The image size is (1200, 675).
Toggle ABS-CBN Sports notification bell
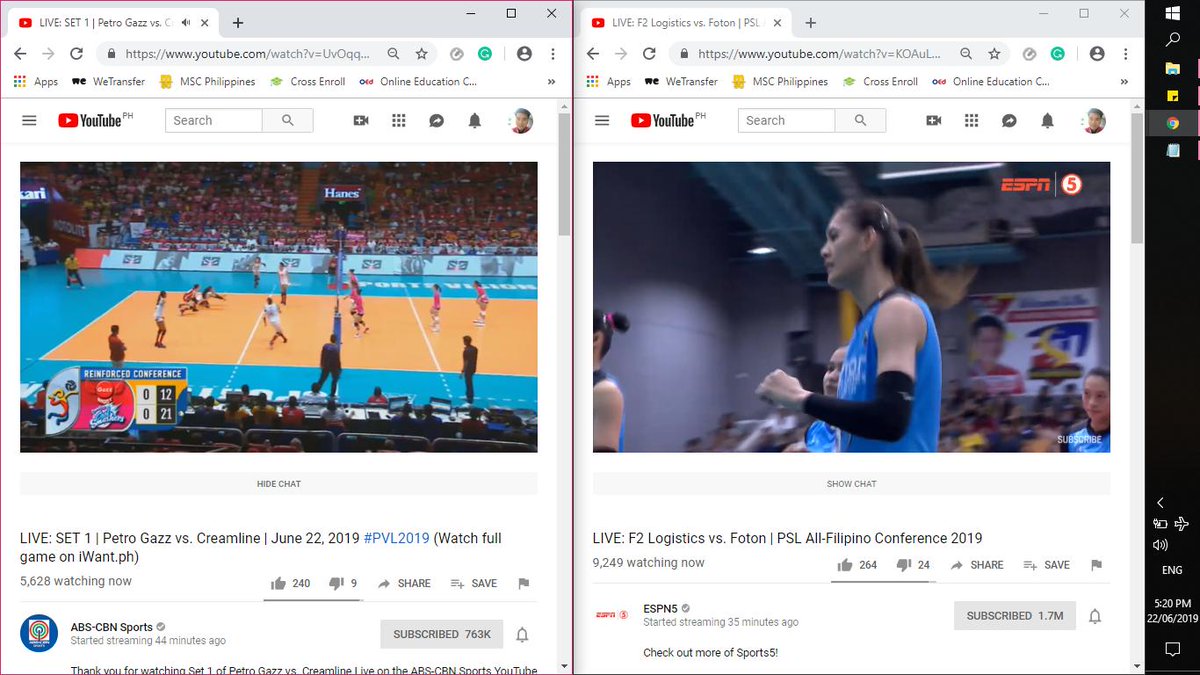point(522,634)
